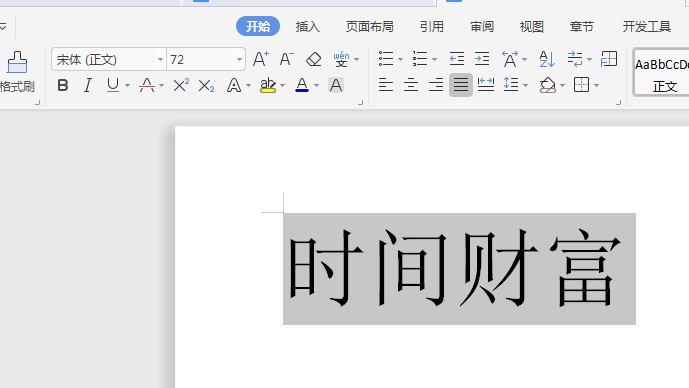Open the 引用 tab
This screenshot has height=388, width=689.
tap(432, 27)
